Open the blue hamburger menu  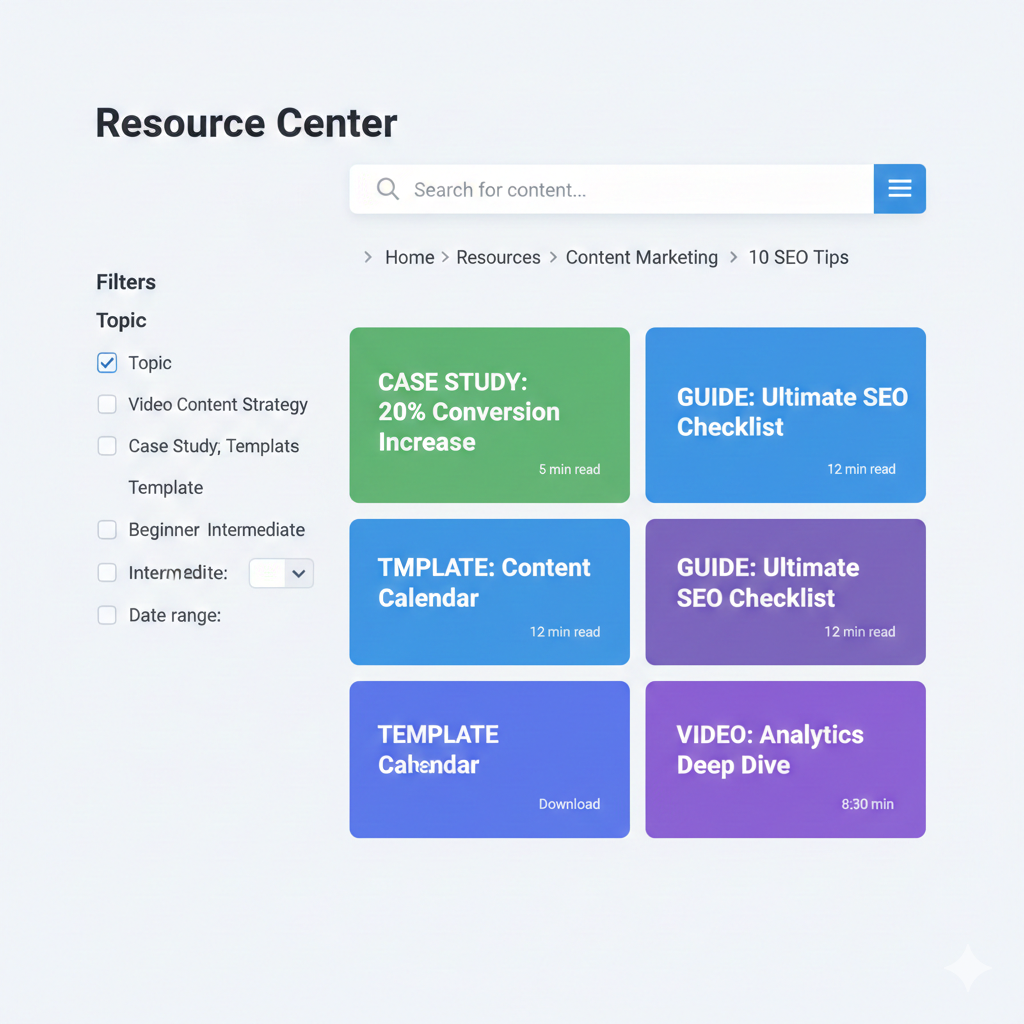tap(899, 189)
